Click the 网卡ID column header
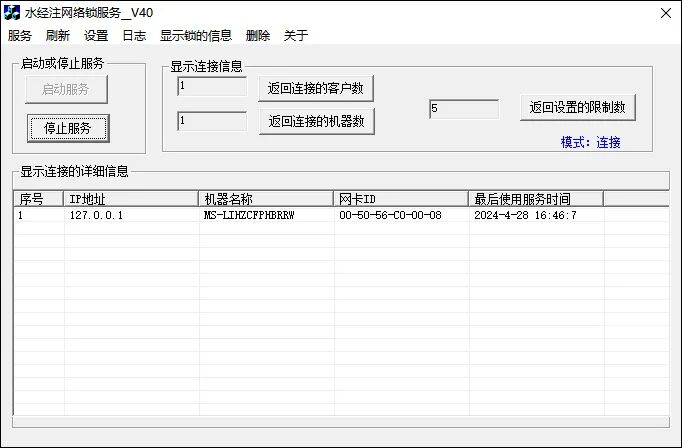Screen dimensions: 682x448 [x=401, y=199]
